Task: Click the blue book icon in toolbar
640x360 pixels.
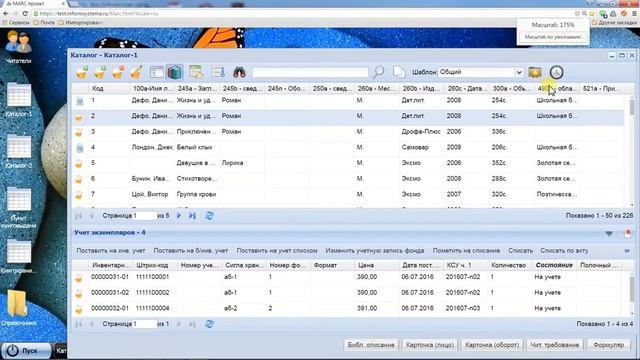Action: click(174, 72)
